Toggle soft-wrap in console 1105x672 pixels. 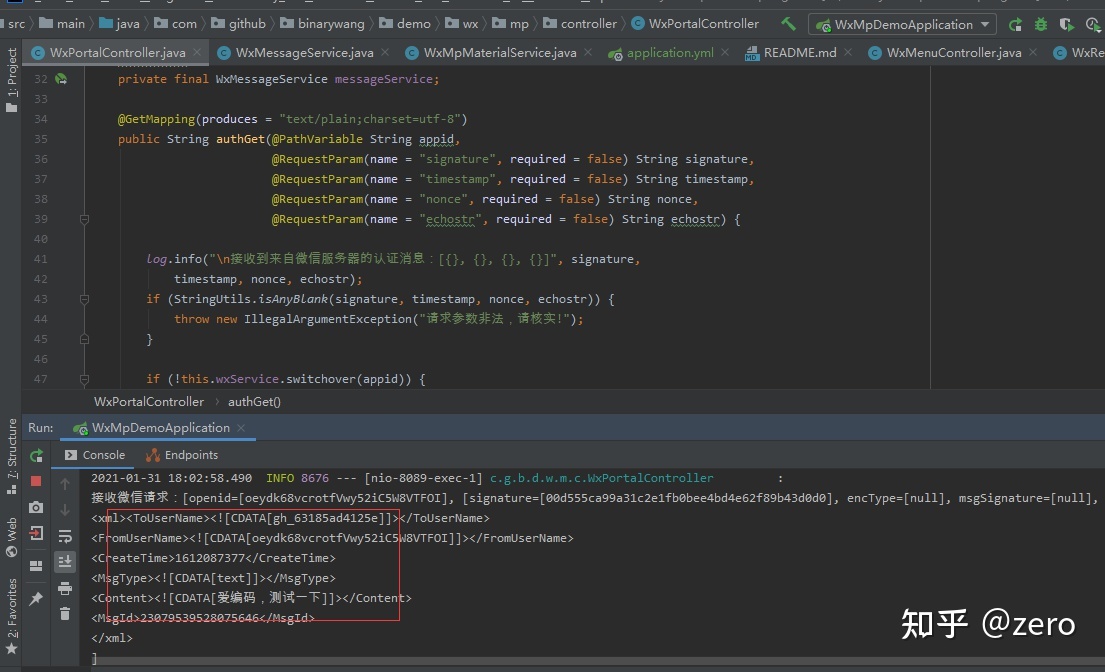65,536
